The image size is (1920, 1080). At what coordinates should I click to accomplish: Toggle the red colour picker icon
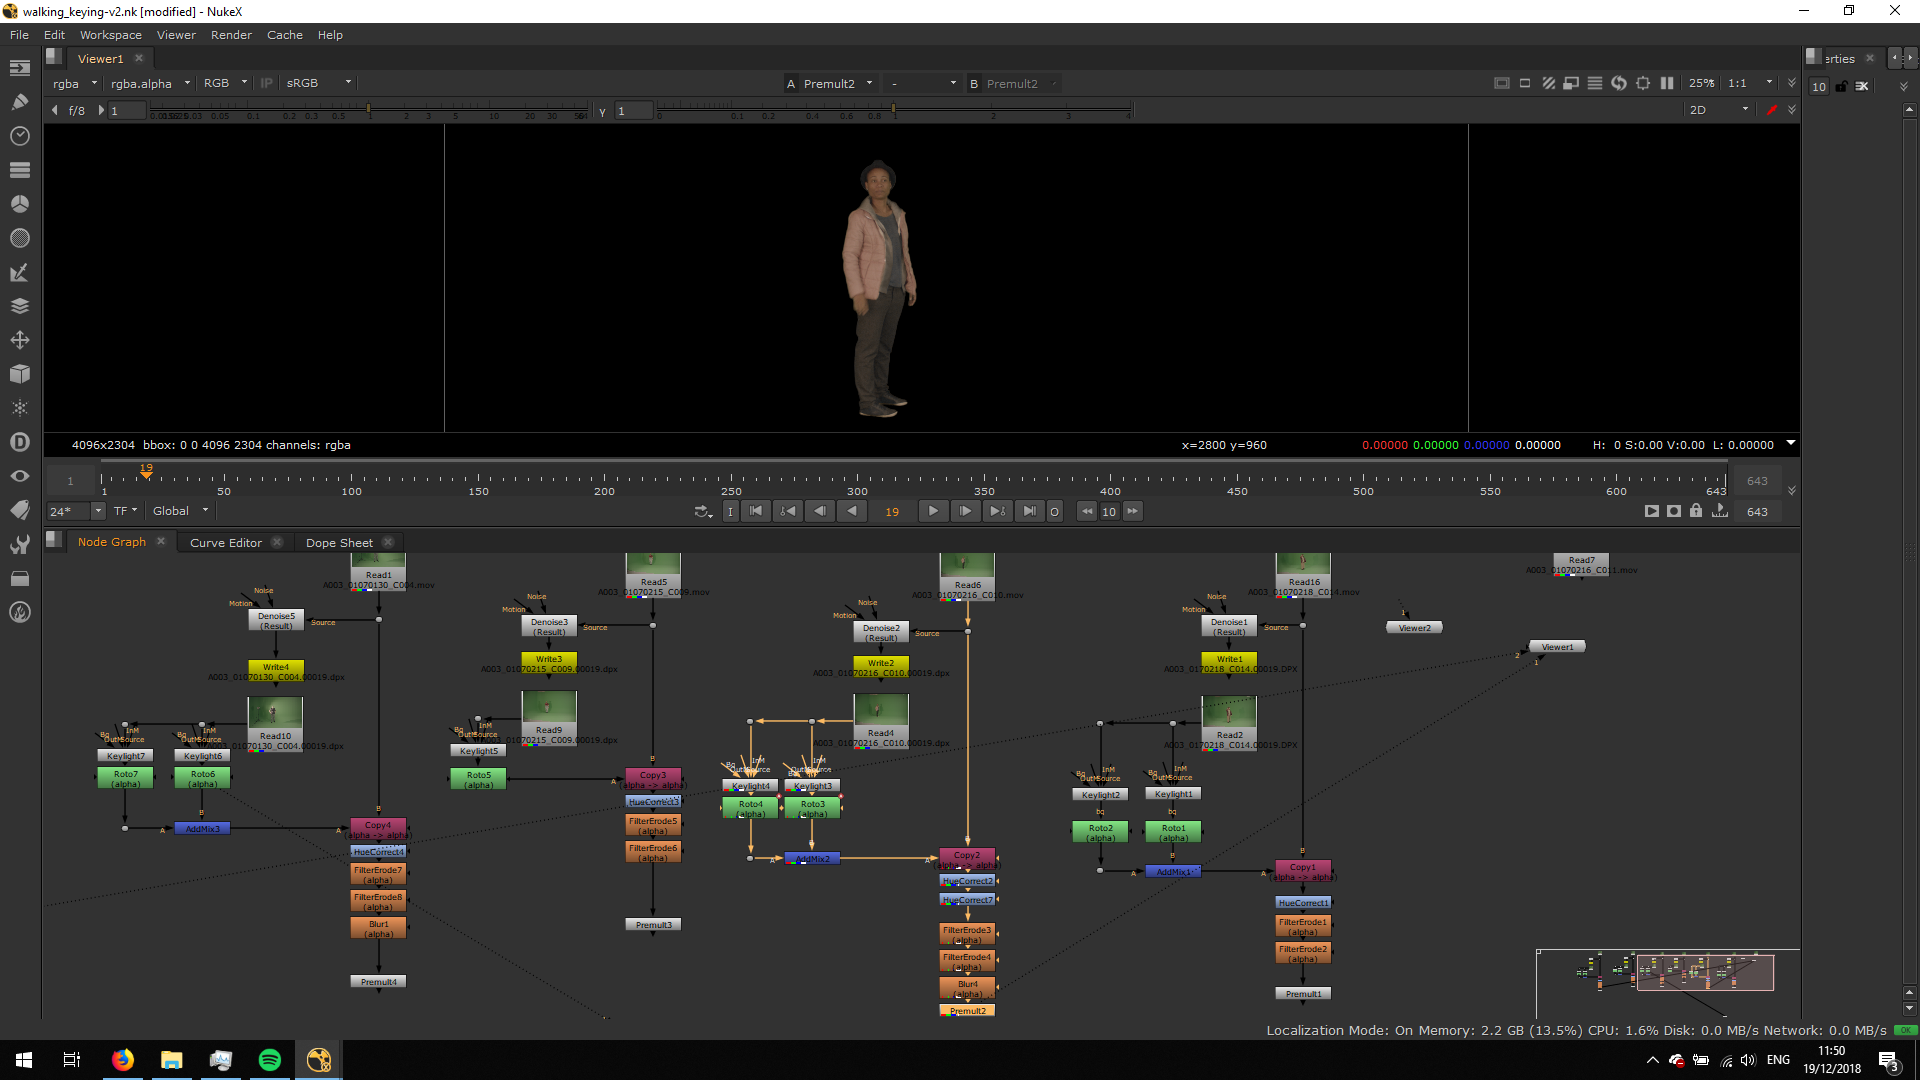[x=1772, y=110]
